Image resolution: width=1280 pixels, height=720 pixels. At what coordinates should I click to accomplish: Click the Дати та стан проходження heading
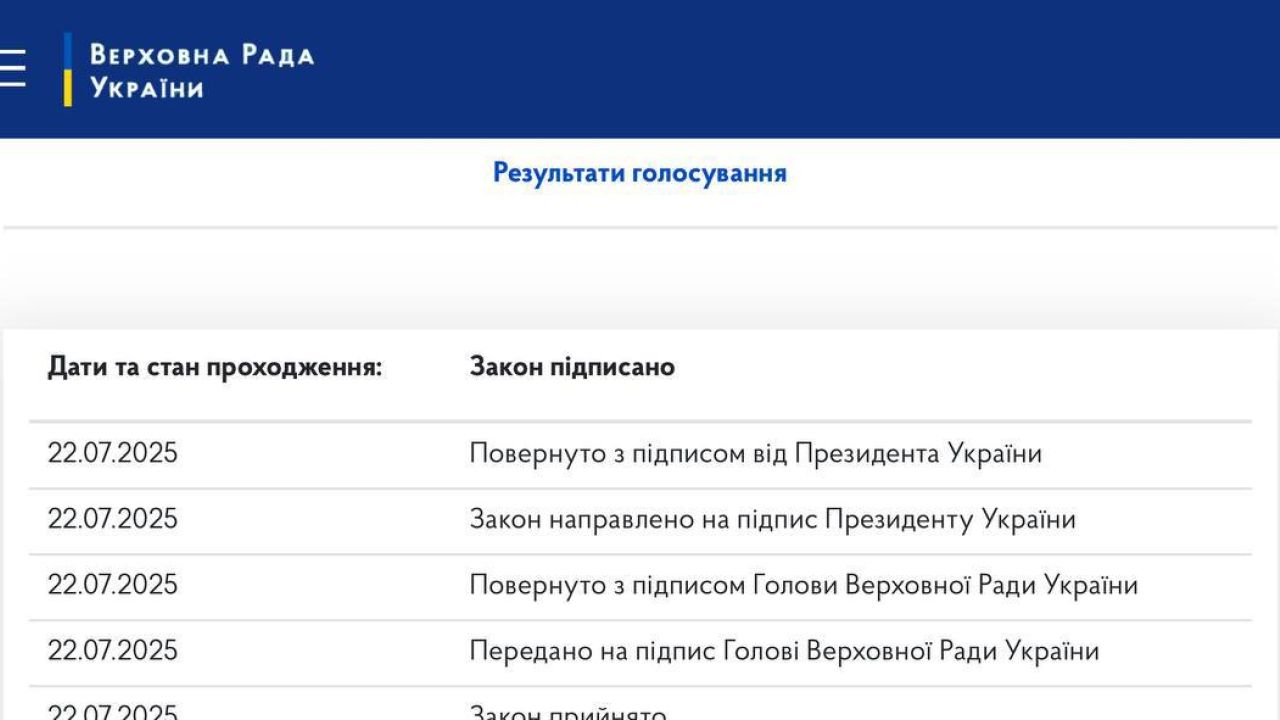[x=214, y=367]
